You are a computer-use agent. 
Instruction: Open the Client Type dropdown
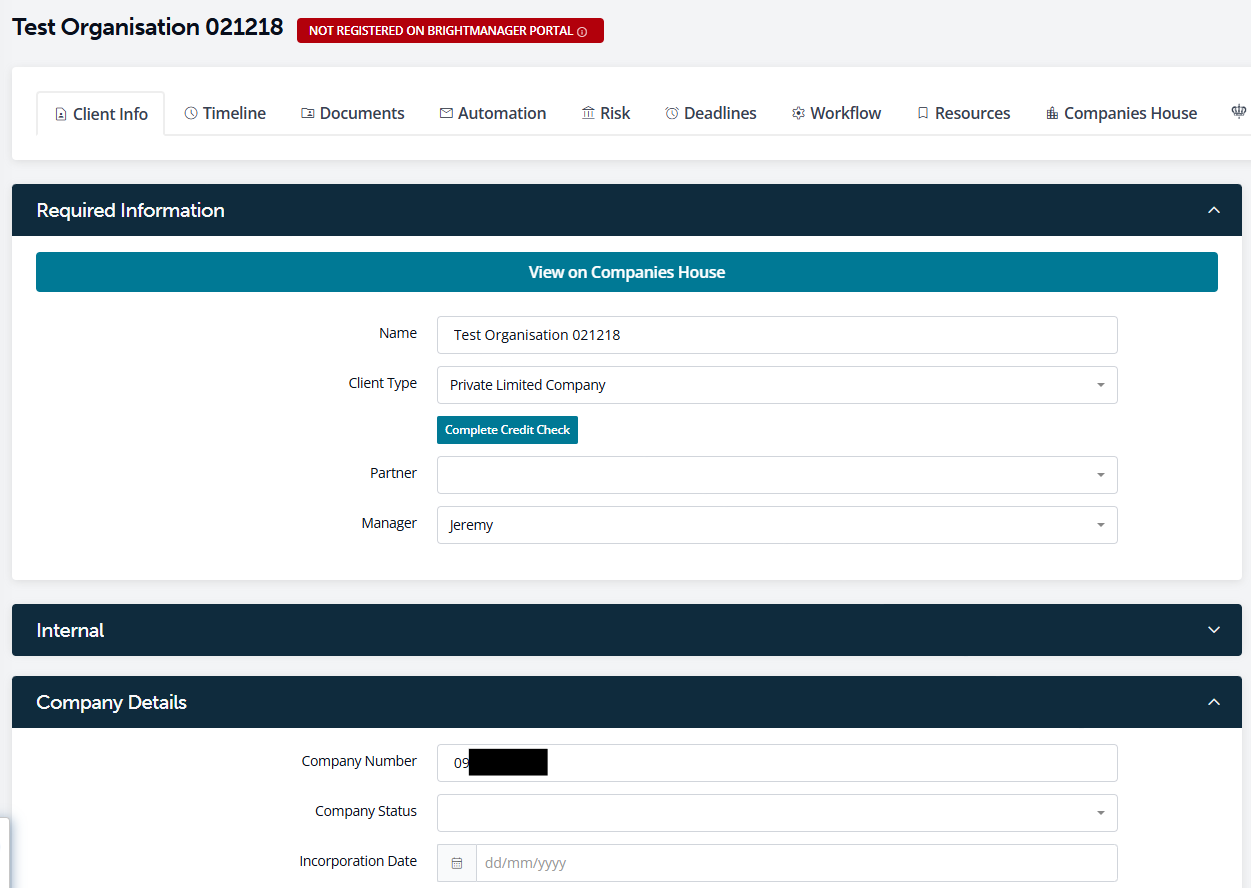tap(776, 385)
